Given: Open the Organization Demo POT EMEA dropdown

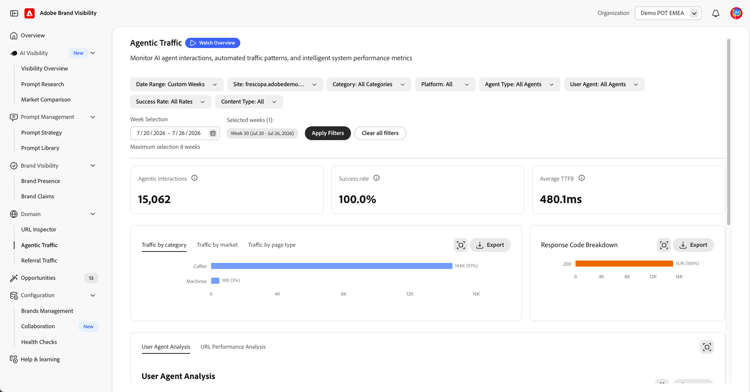Looking at the screenshot, I should click(668, 13).
